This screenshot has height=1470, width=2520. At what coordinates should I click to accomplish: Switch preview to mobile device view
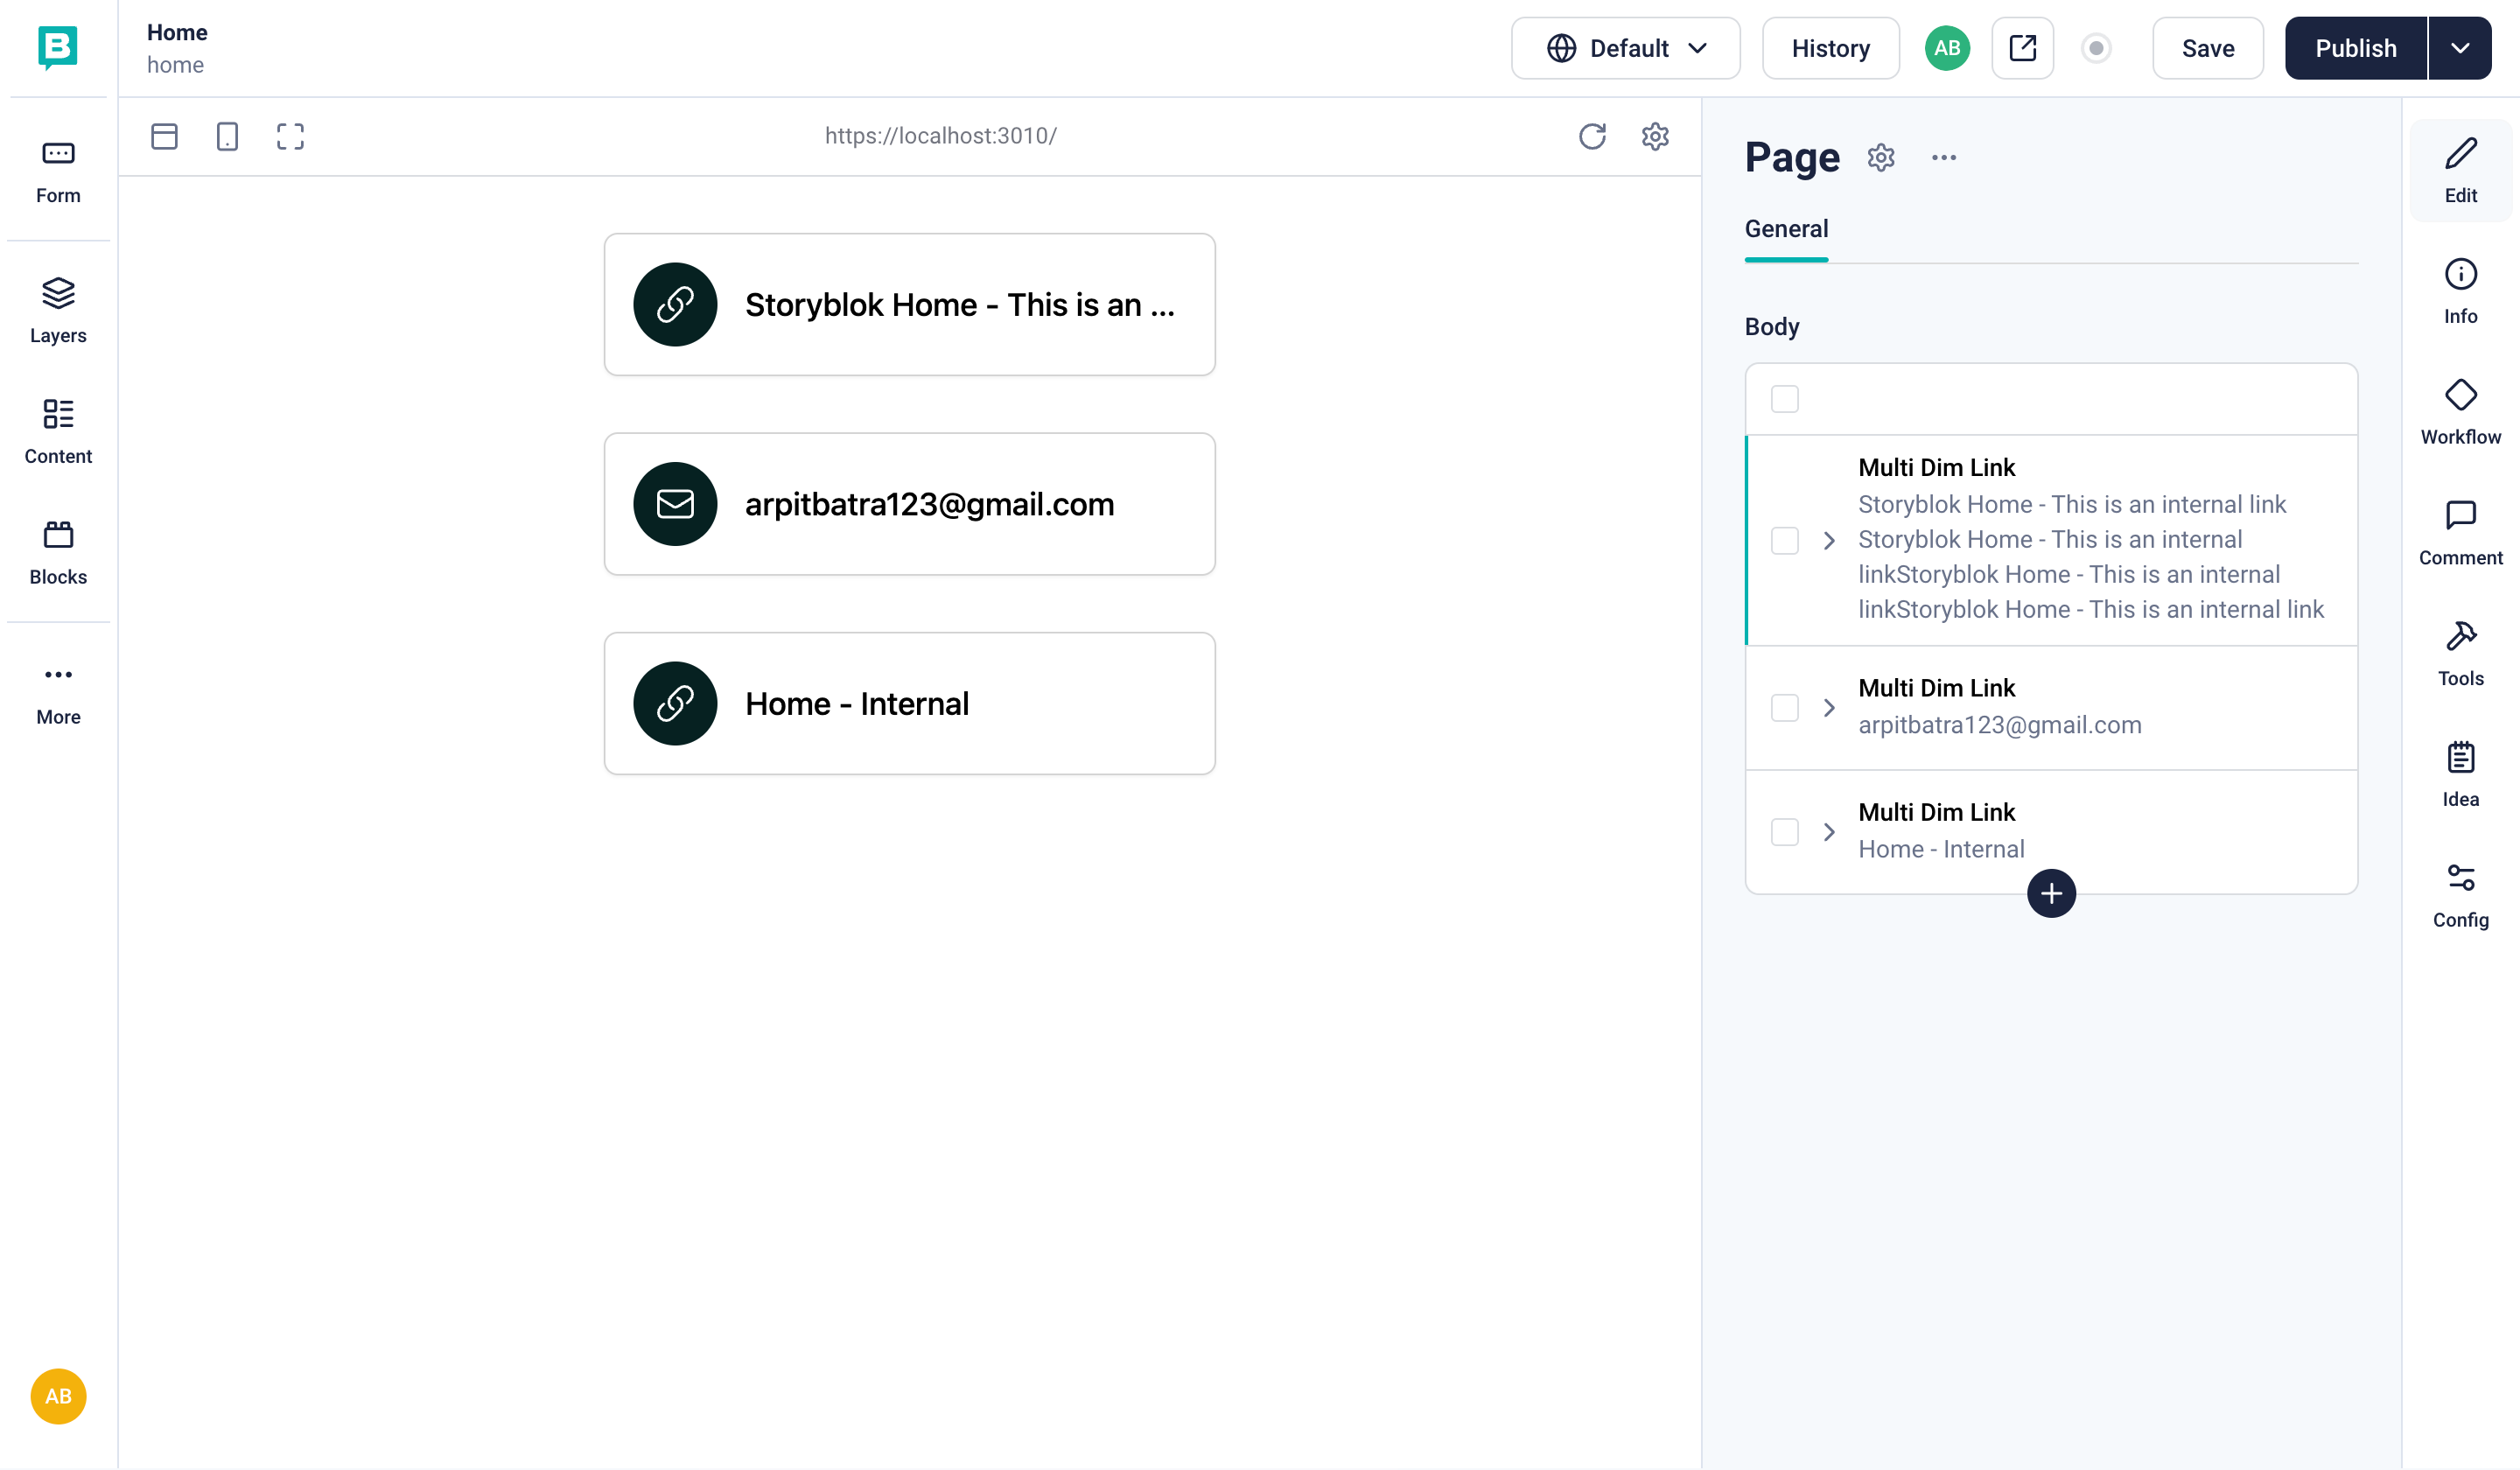click(x=227, y=136)
